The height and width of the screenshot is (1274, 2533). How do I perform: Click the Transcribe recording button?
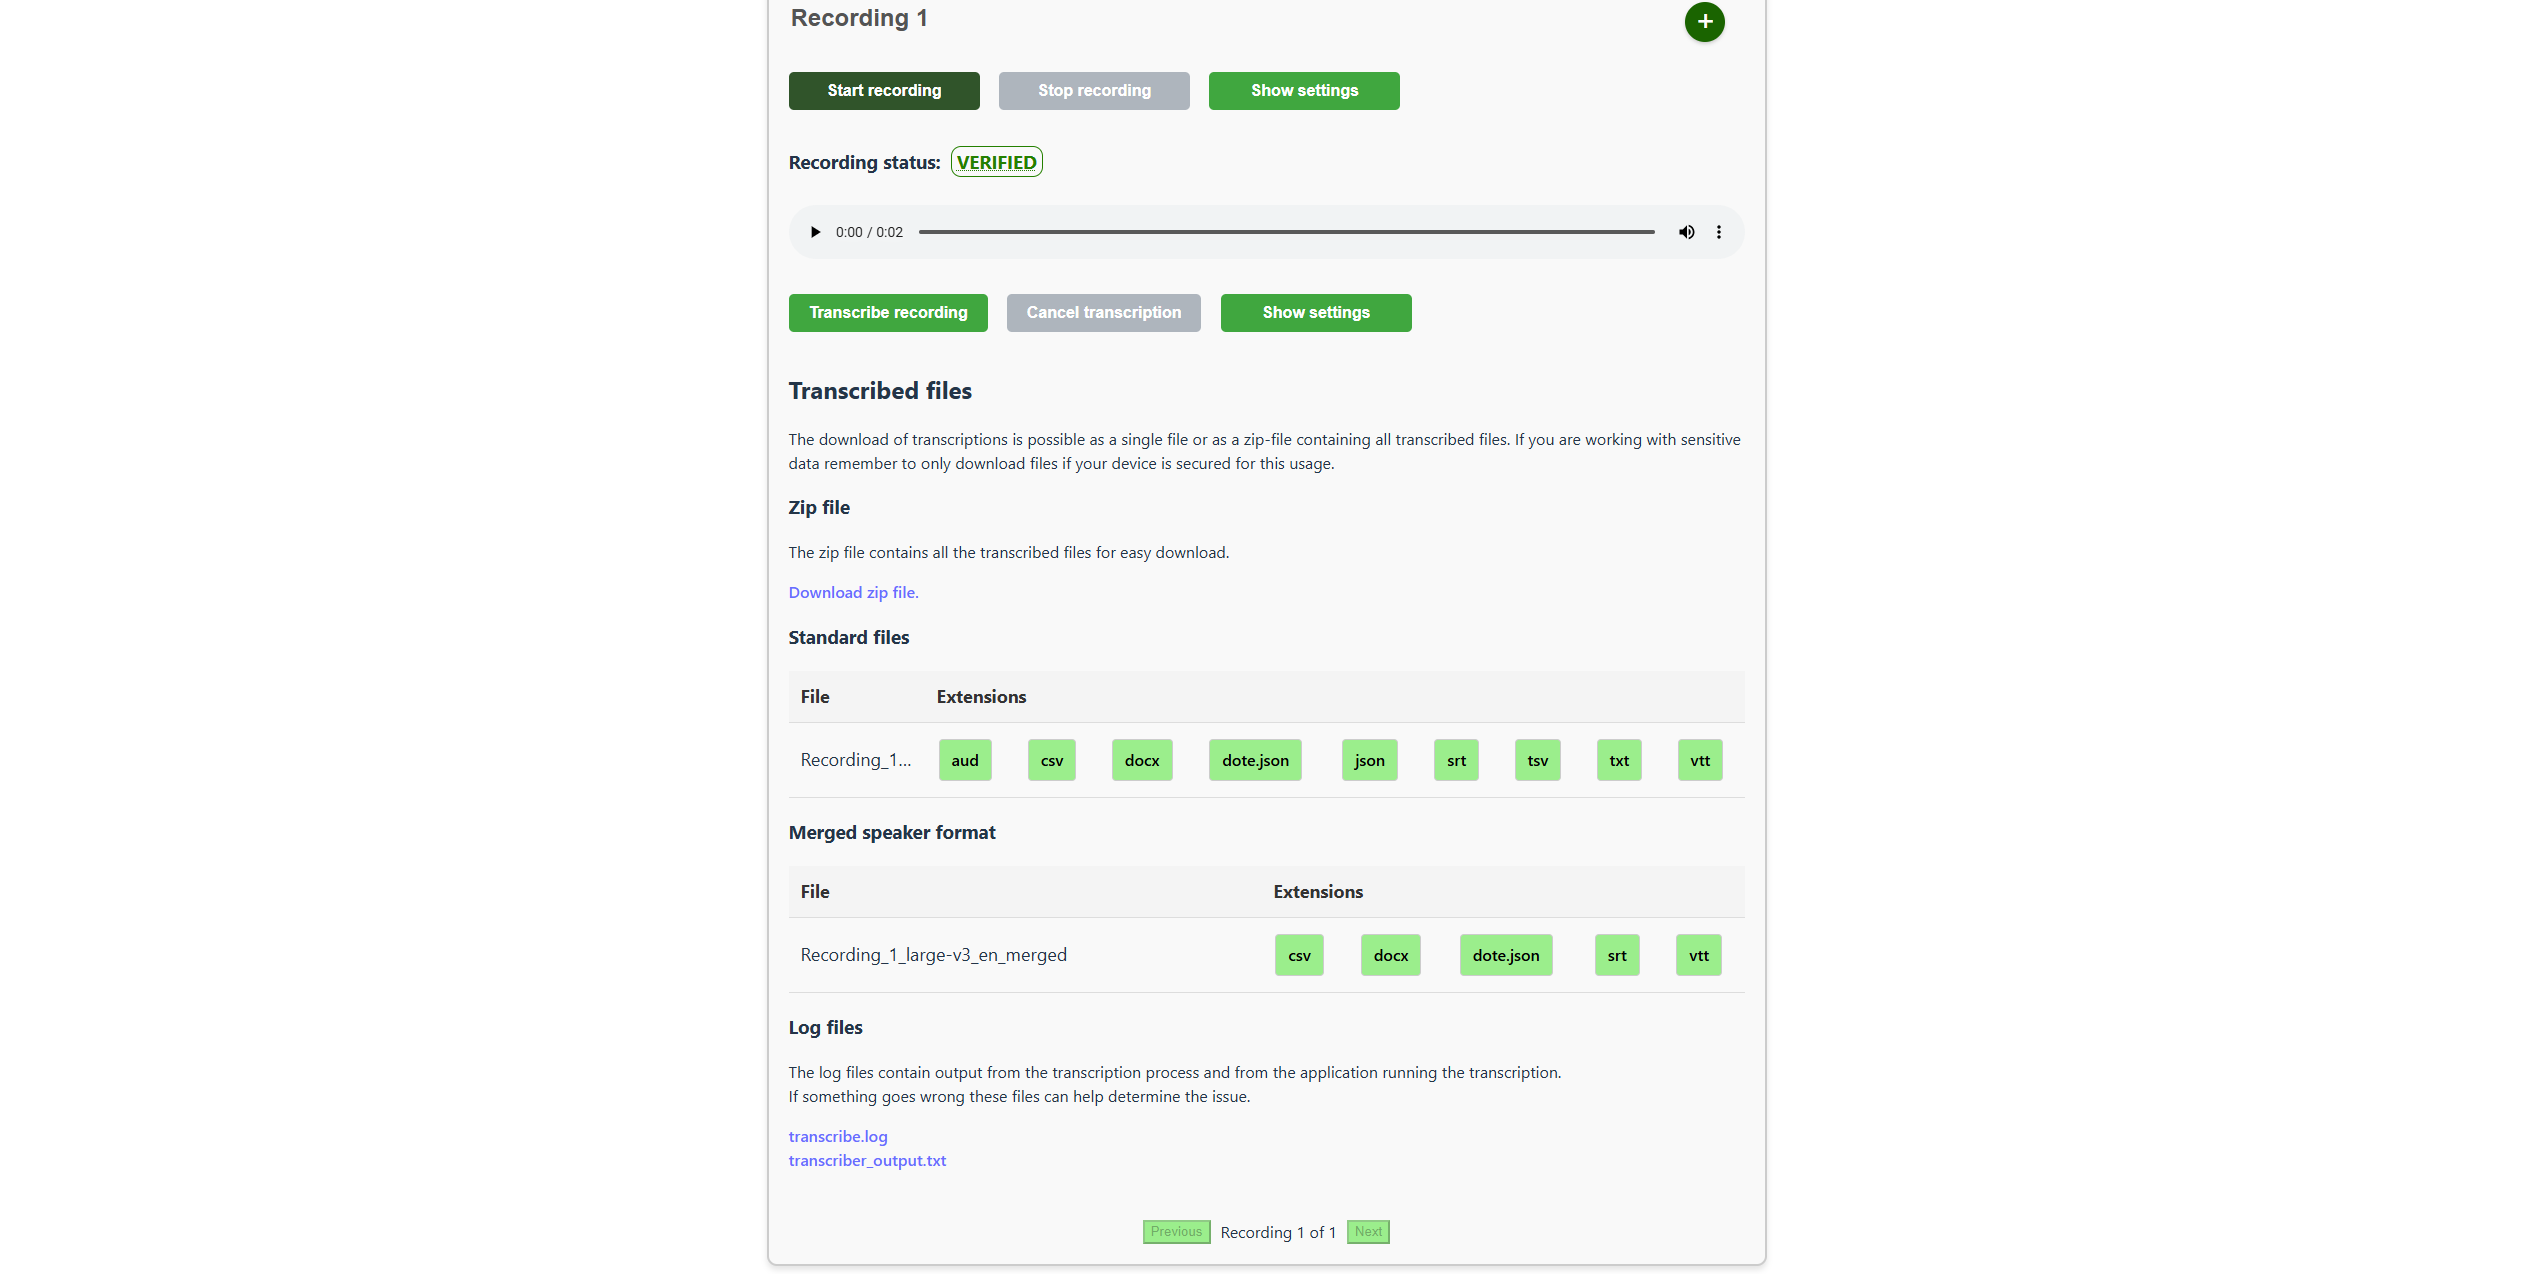click(887, 313)
